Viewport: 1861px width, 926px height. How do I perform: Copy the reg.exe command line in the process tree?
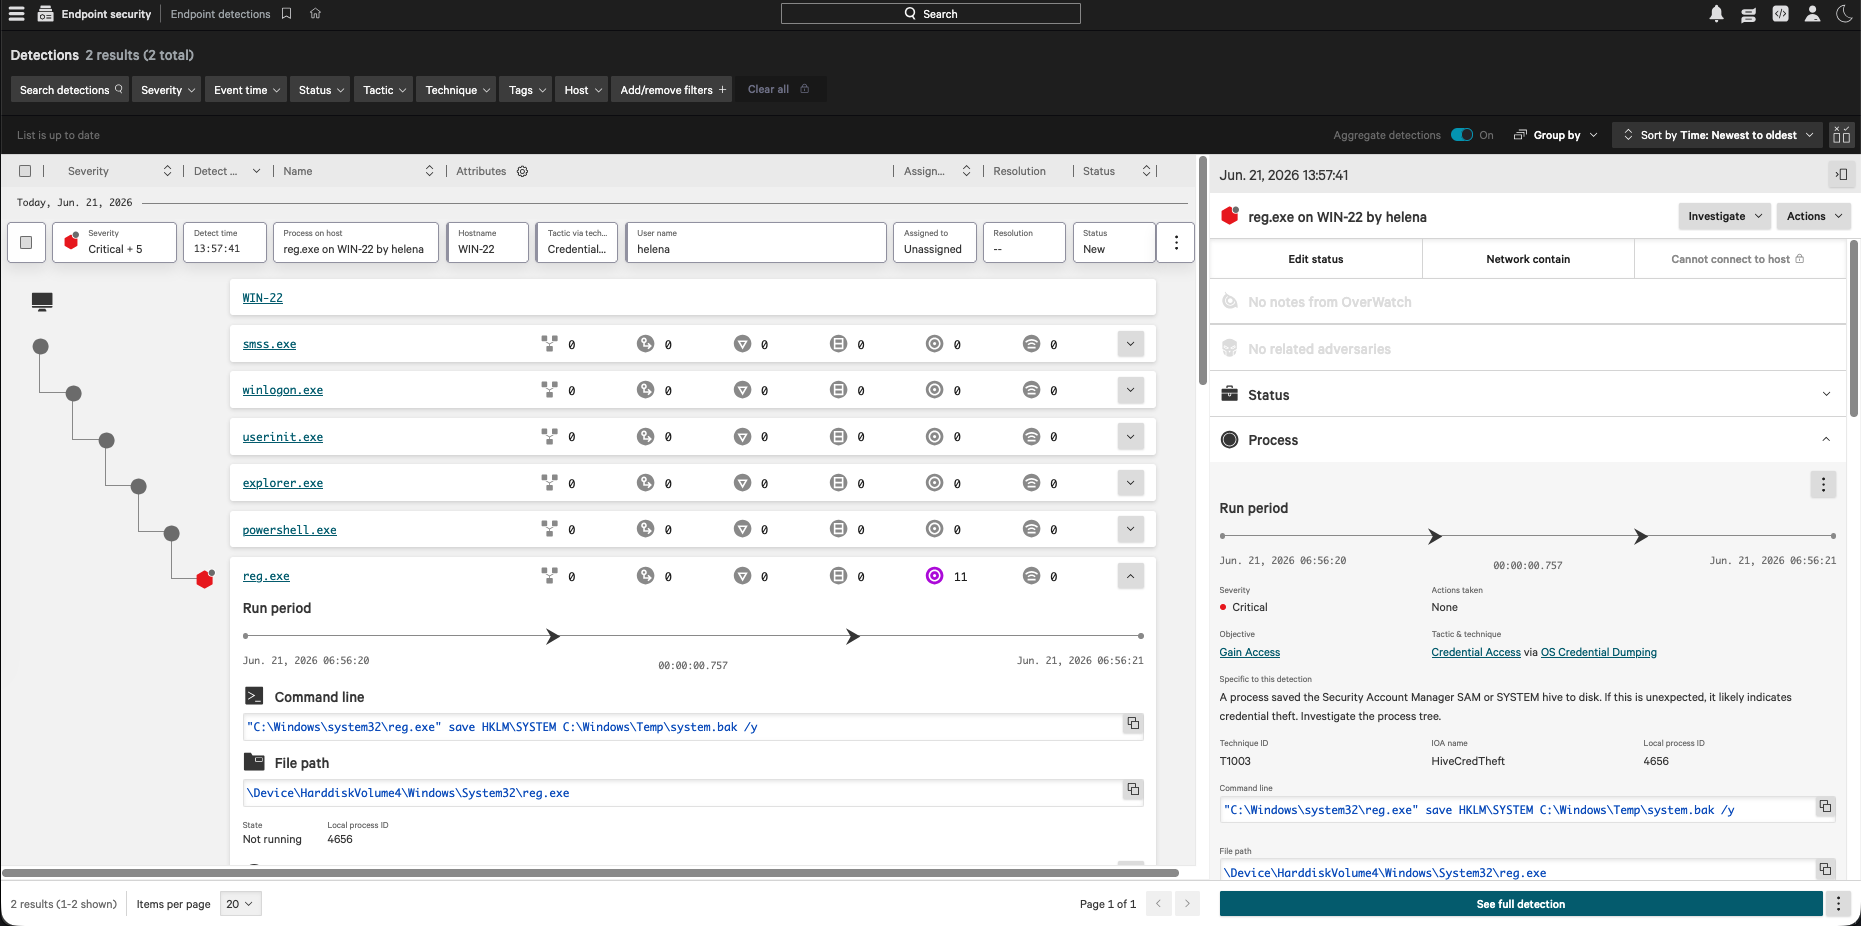coord(1133,724)
